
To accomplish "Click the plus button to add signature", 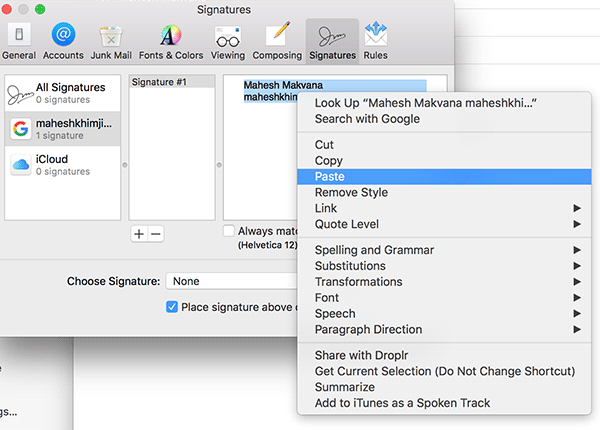I will click(x=139, y=234).
